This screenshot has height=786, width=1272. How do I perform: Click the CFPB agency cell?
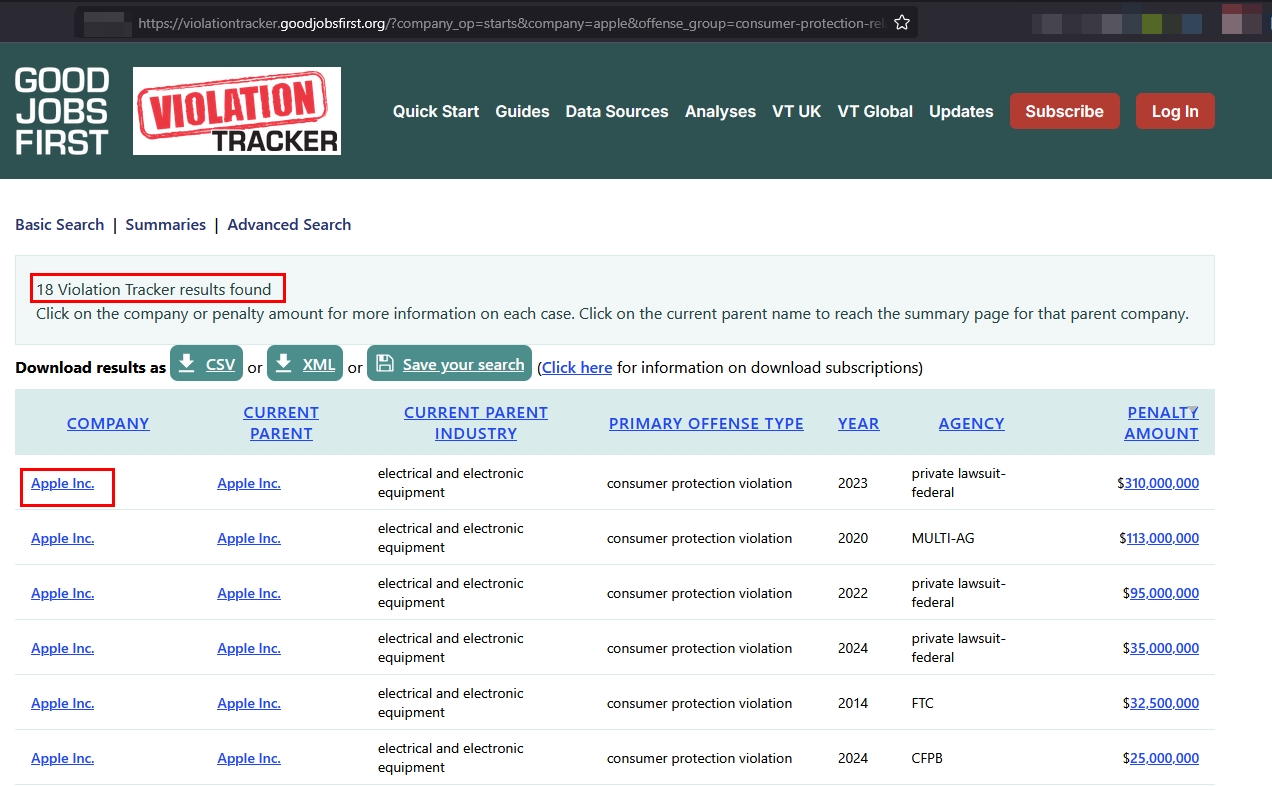click(927, 758)
